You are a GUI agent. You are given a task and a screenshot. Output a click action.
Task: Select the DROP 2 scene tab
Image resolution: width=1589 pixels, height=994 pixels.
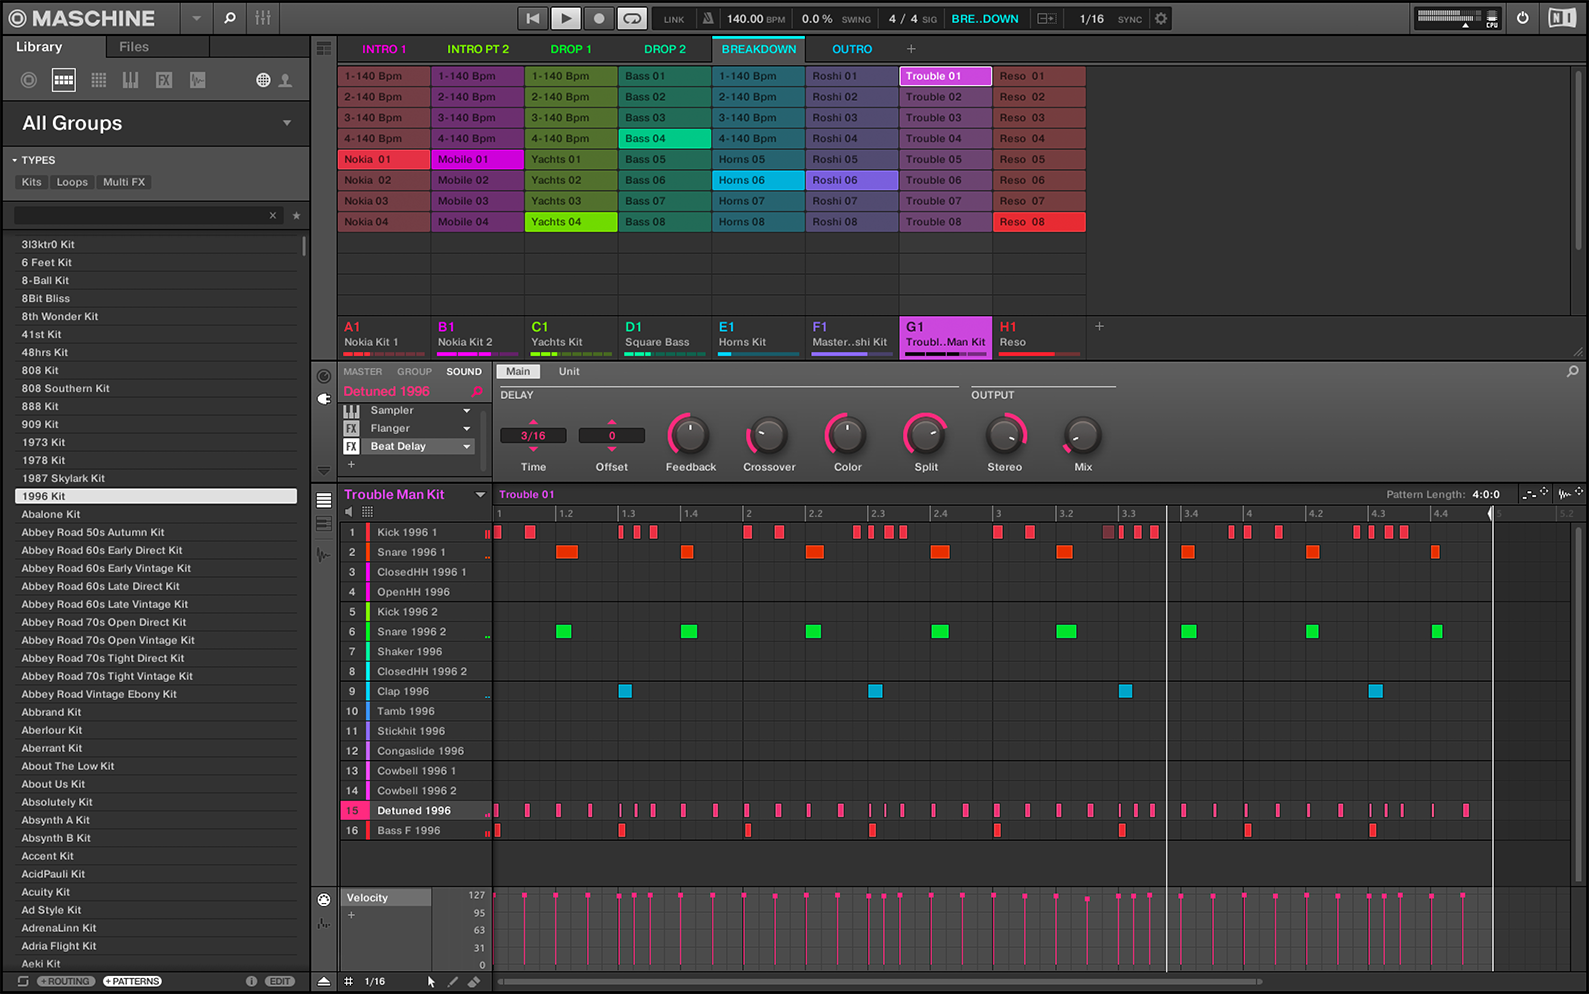pos(665,49)
